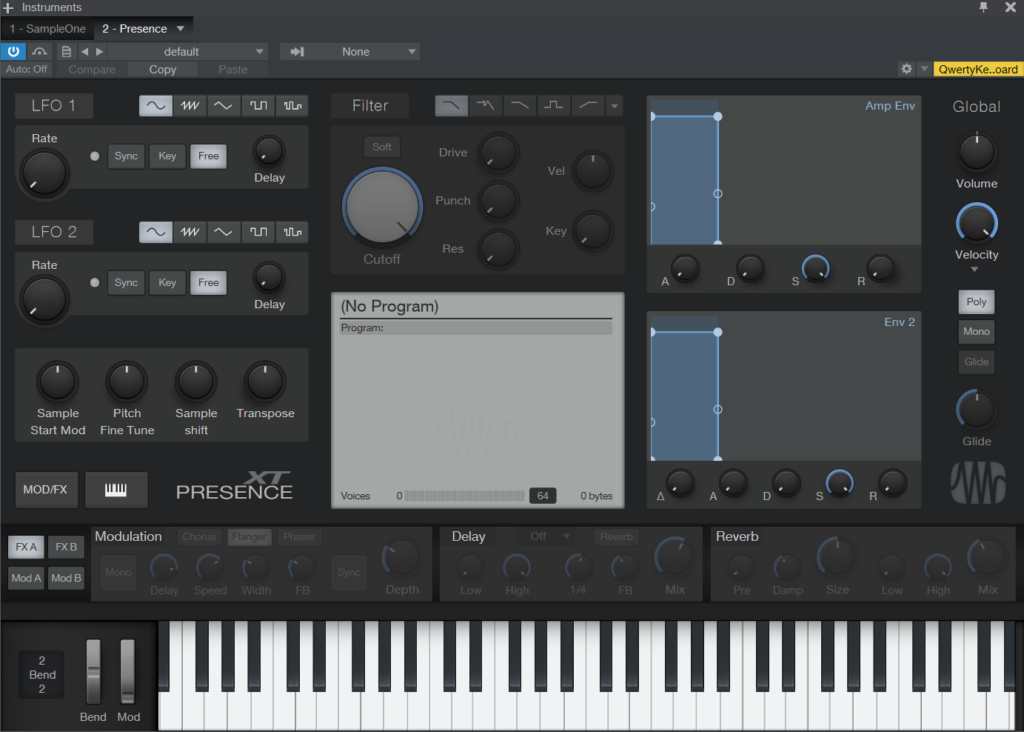
Task: Open the Auto: Off automation mode menu
Action: coord(27,69)
